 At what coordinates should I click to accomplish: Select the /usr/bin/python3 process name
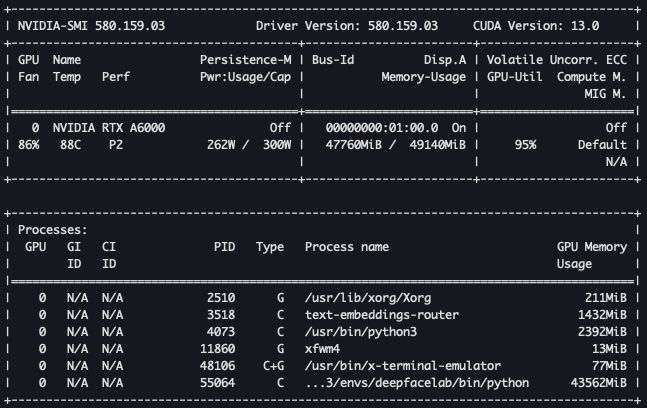tap(361, 332)
